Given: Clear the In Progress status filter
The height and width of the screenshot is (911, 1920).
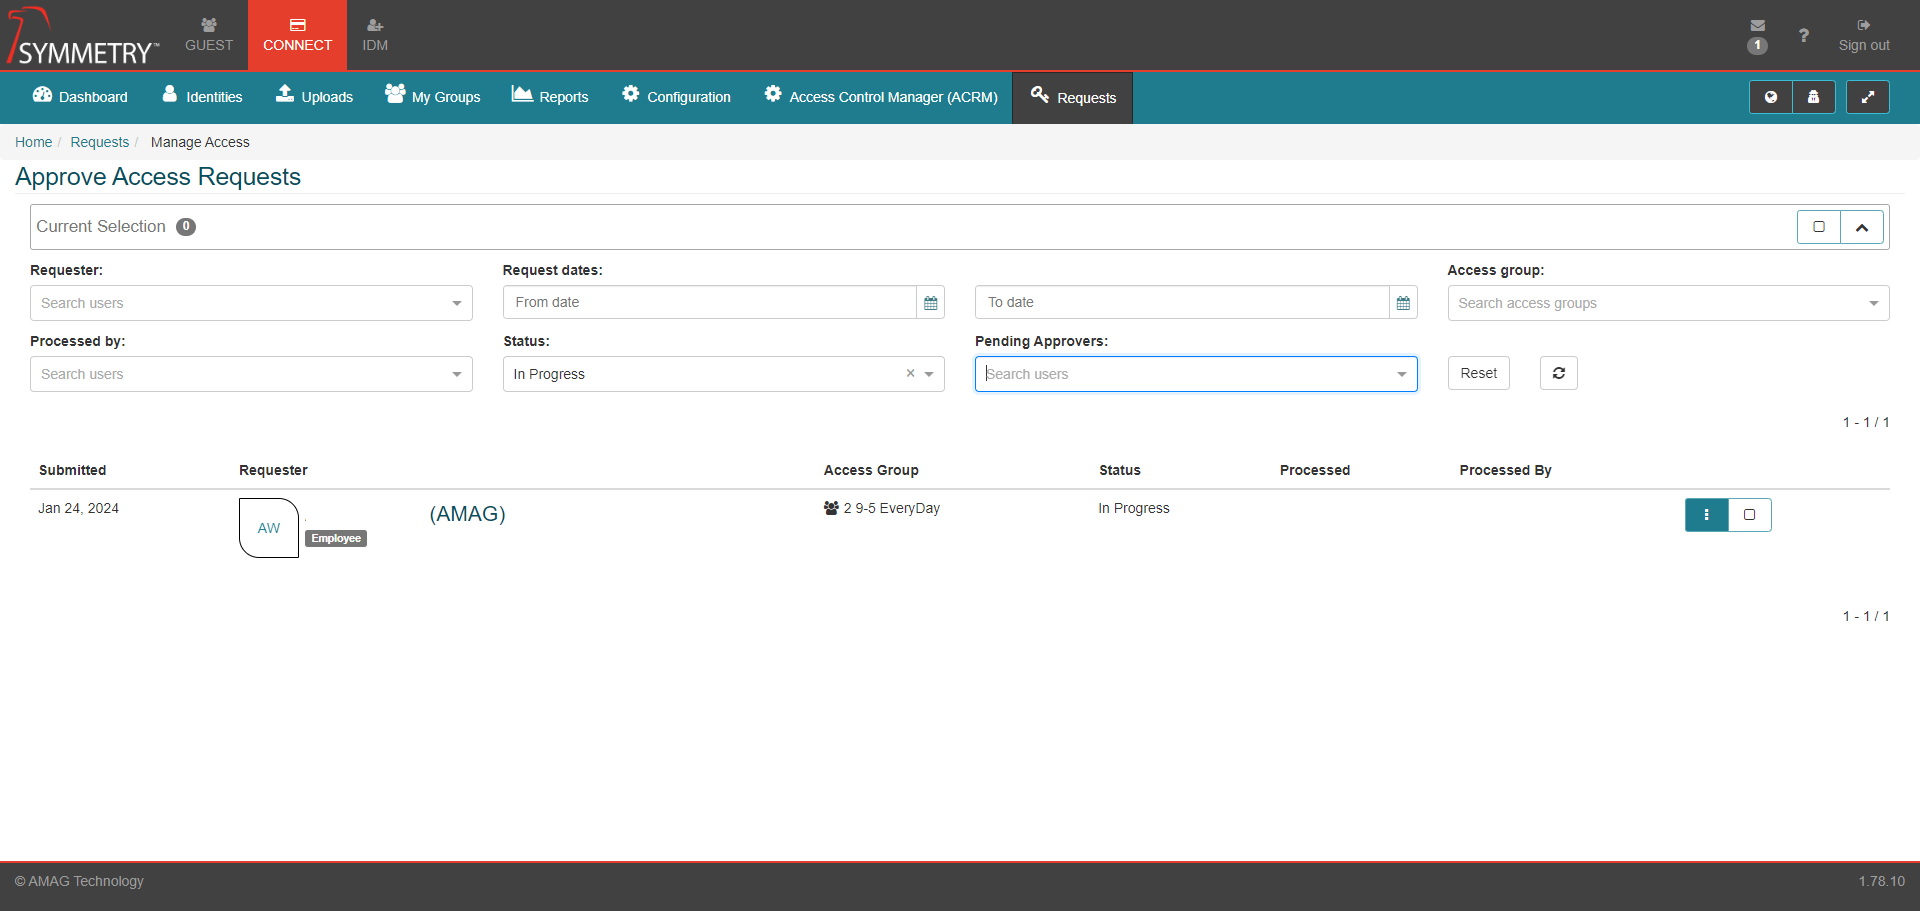Looking at the screenshot, I should point(910,373).
